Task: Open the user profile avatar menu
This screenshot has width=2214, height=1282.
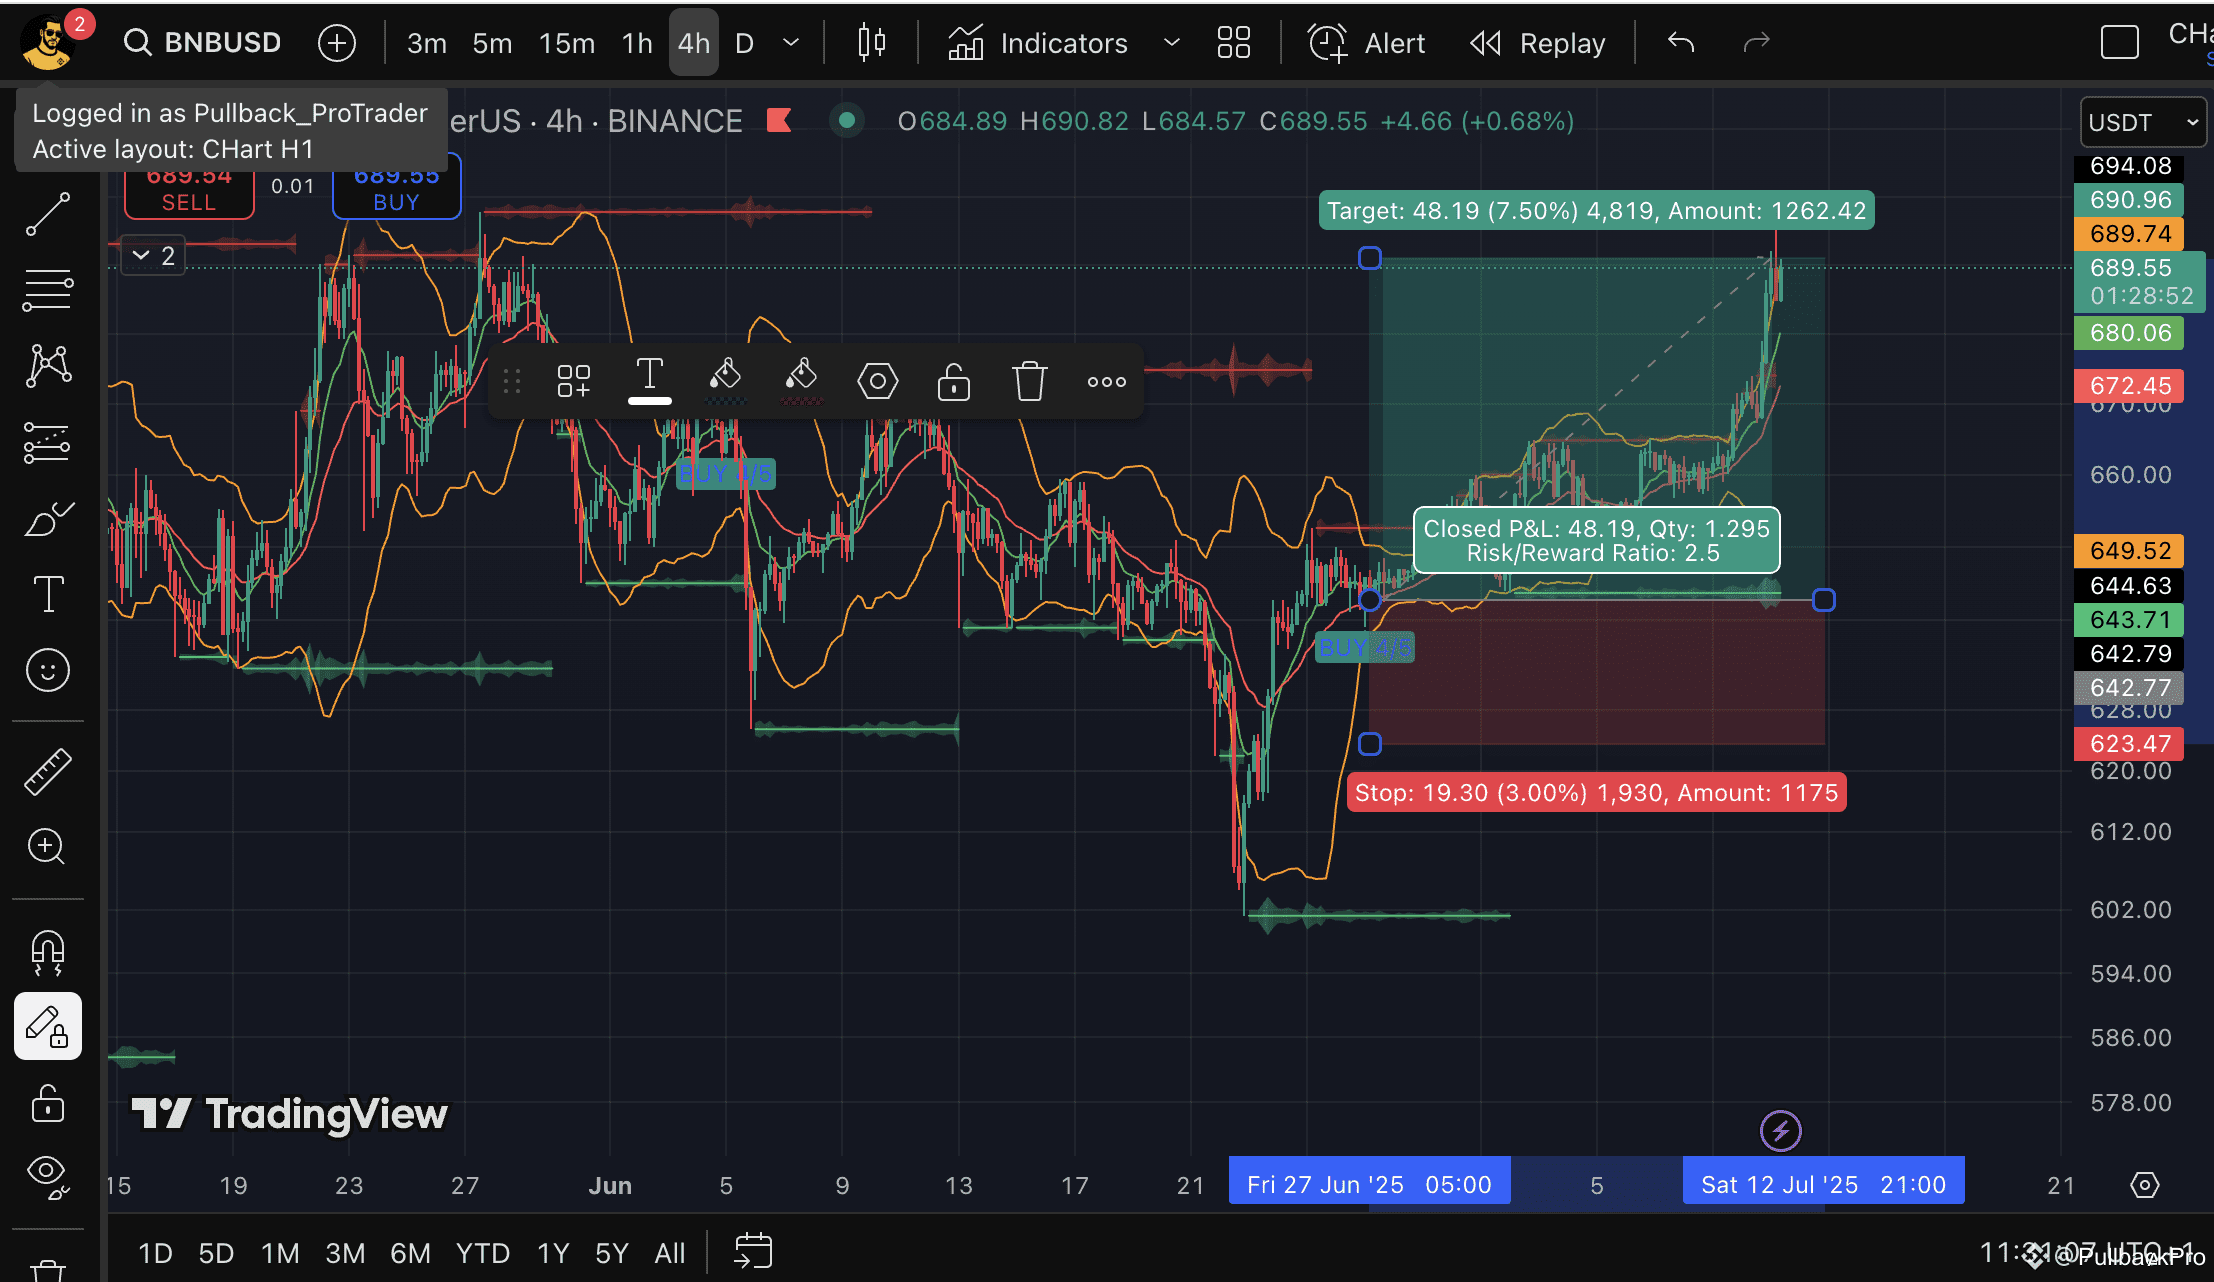Action: [x=47, y=43]
